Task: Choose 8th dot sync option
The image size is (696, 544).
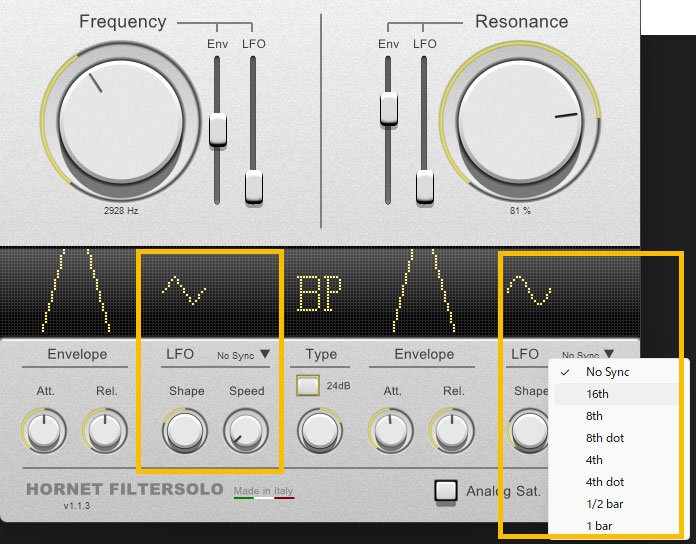Action: coord(602,438)
